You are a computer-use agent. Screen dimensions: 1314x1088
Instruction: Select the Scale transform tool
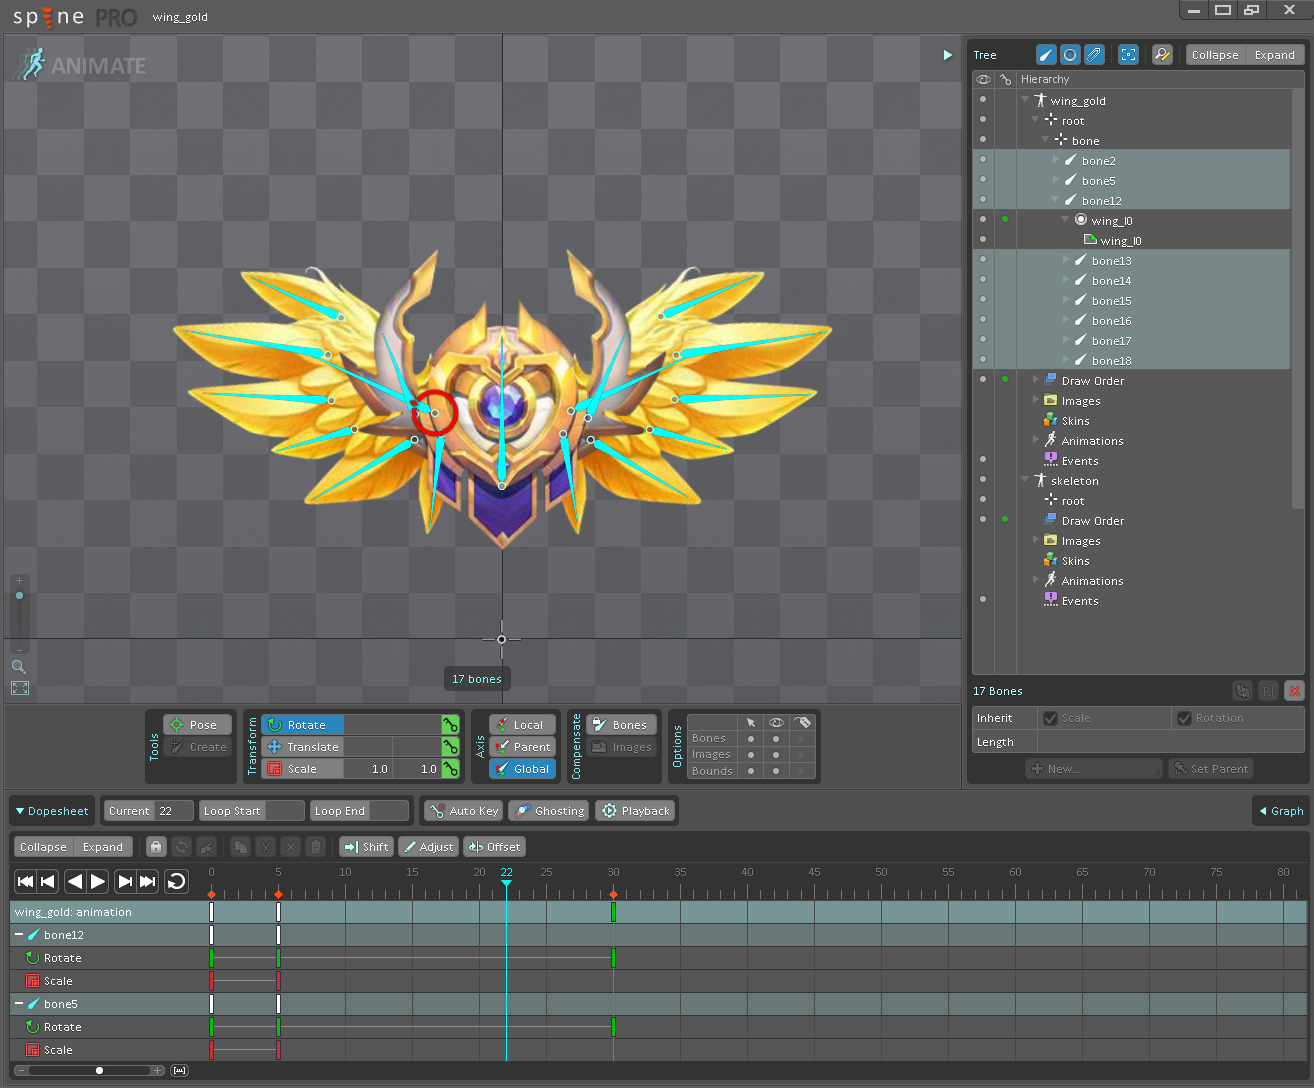pyautogui.click(x=302, y=769)
